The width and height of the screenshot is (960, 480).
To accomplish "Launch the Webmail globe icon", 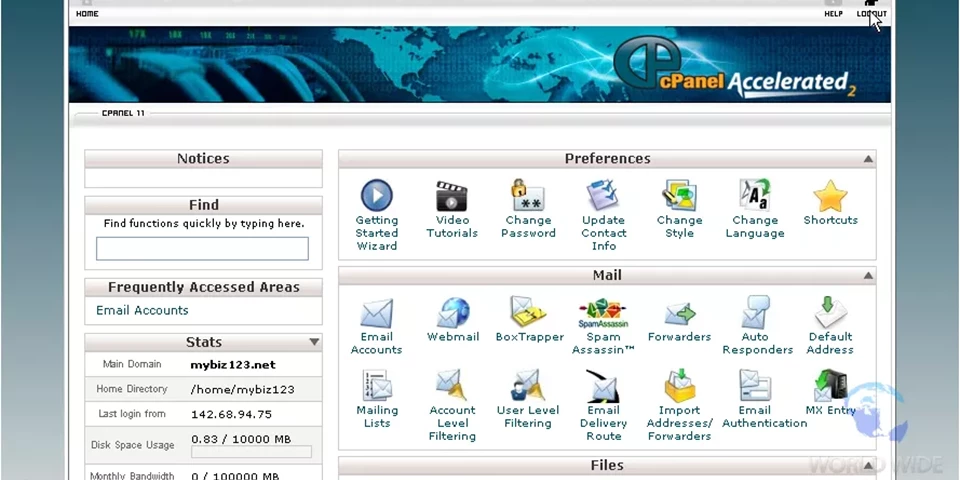I will (x=452, y=313).
